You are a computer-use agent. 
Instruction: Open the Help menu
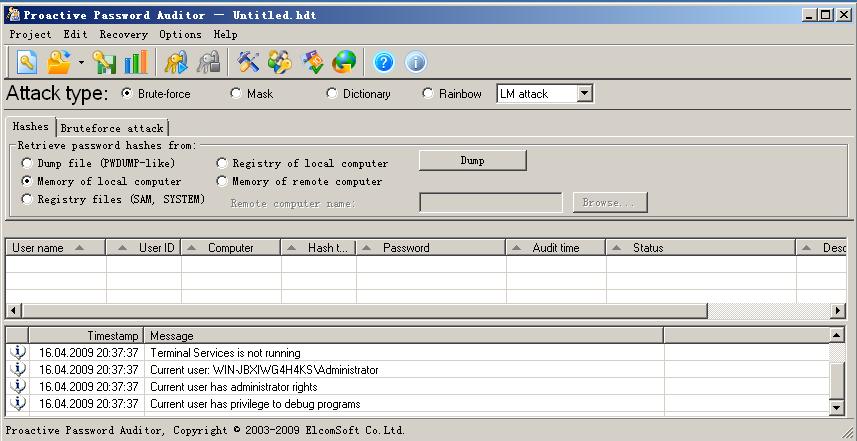(x=225, y=34)
